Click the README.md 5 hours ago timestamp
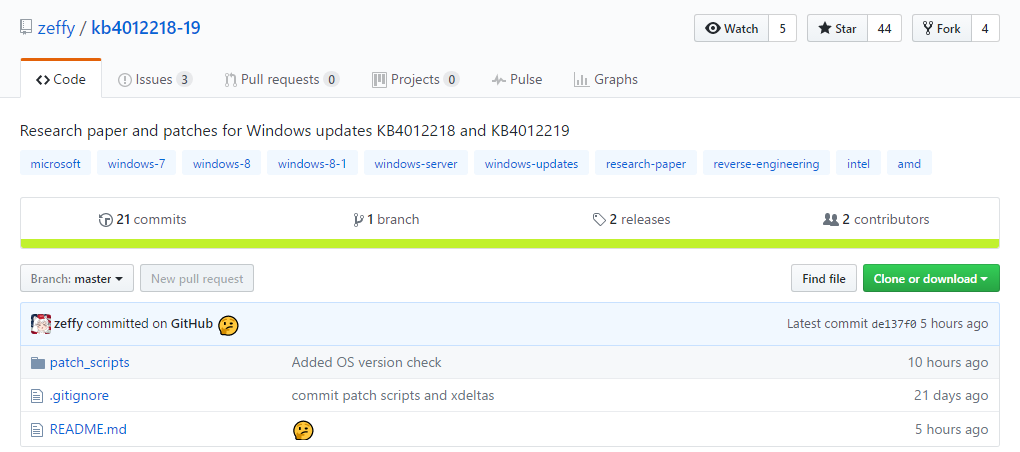Image resolution: width=1020 pixels, height=452 pixels. point(952,429)
